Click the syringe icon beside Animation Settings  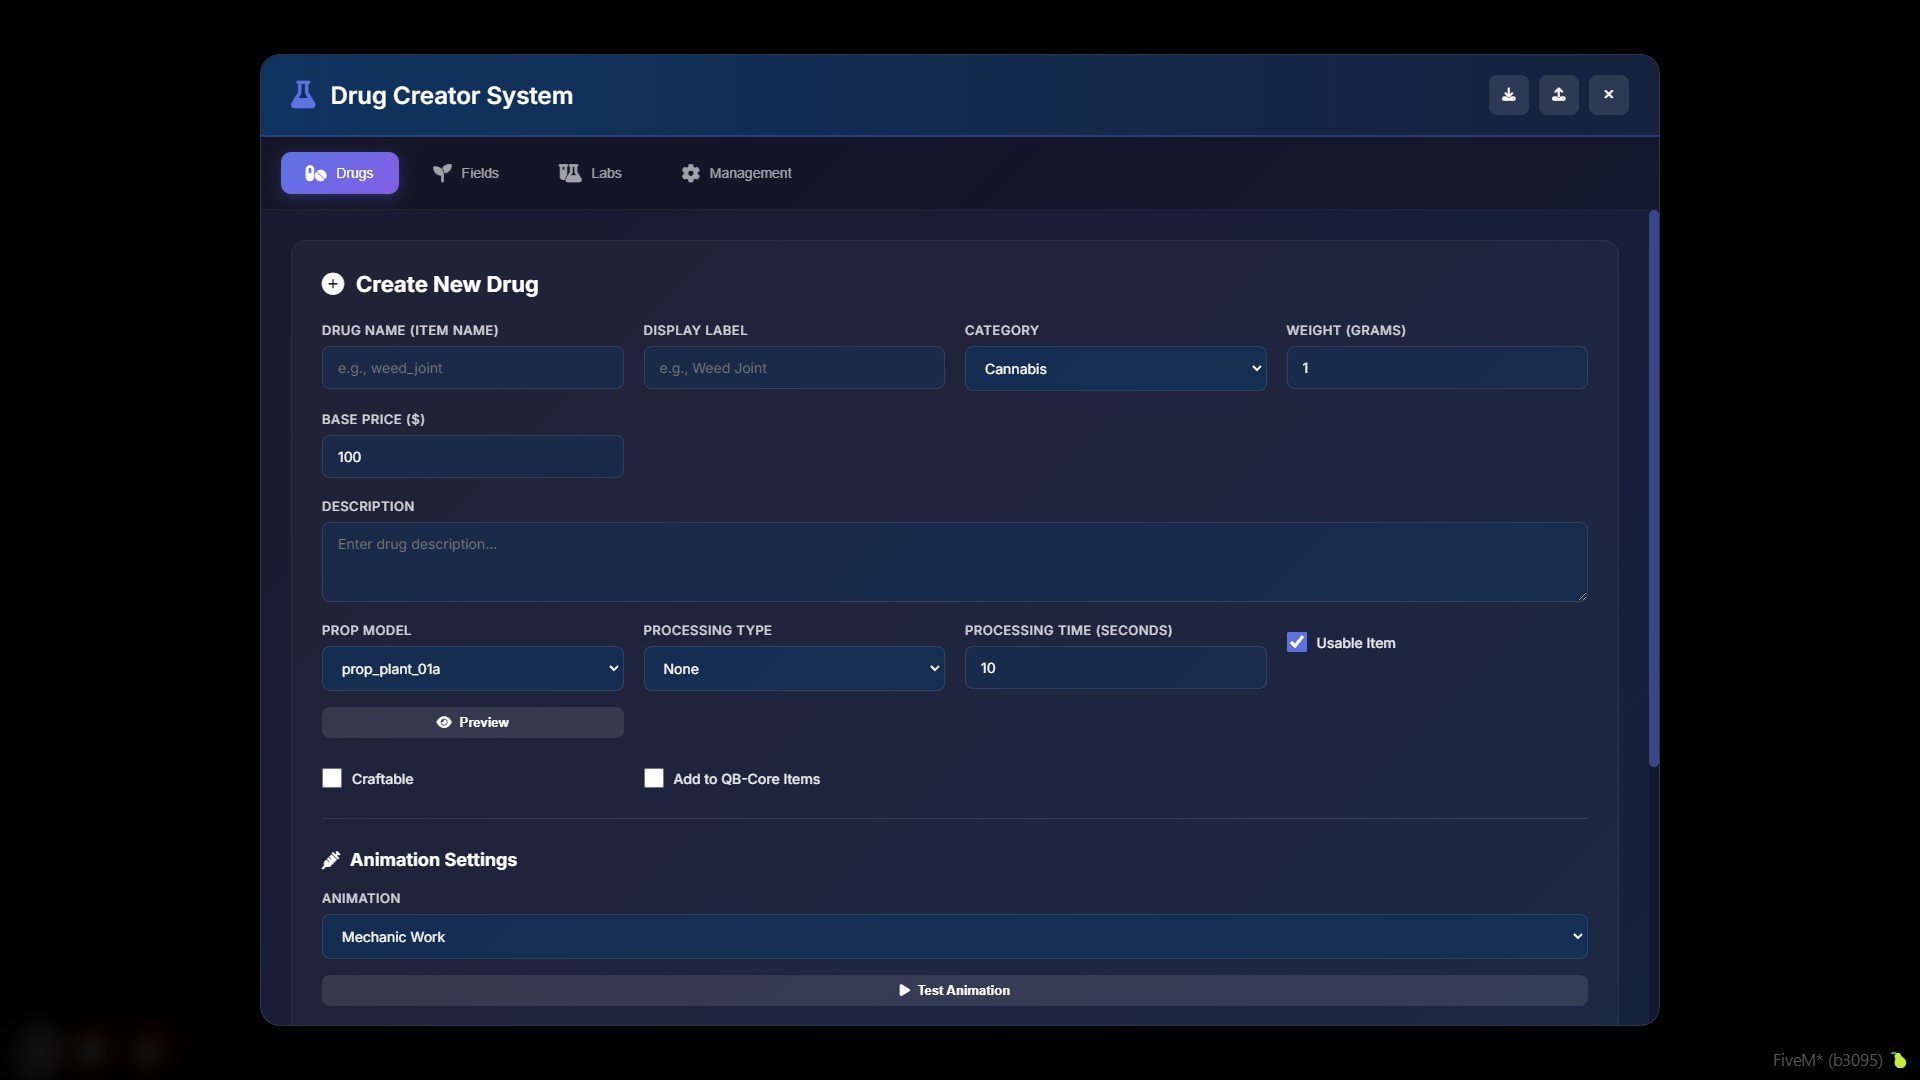[x=331, y=860]
